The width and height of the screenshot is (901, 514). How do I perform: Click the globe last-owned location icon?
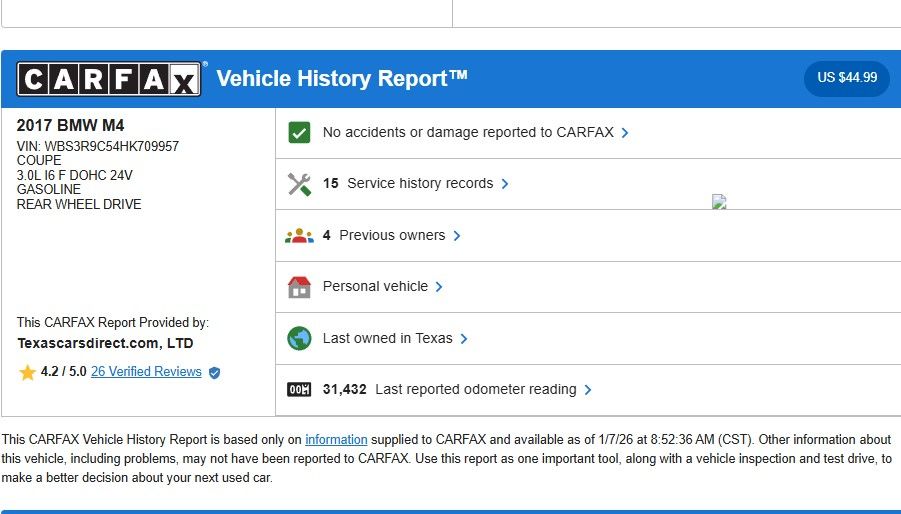pyautogui.click(x=299, y=338)
